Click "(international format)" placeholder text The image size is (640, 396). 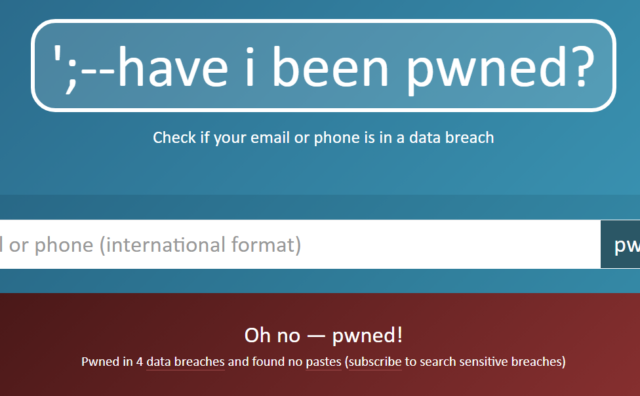coord(200,245)
